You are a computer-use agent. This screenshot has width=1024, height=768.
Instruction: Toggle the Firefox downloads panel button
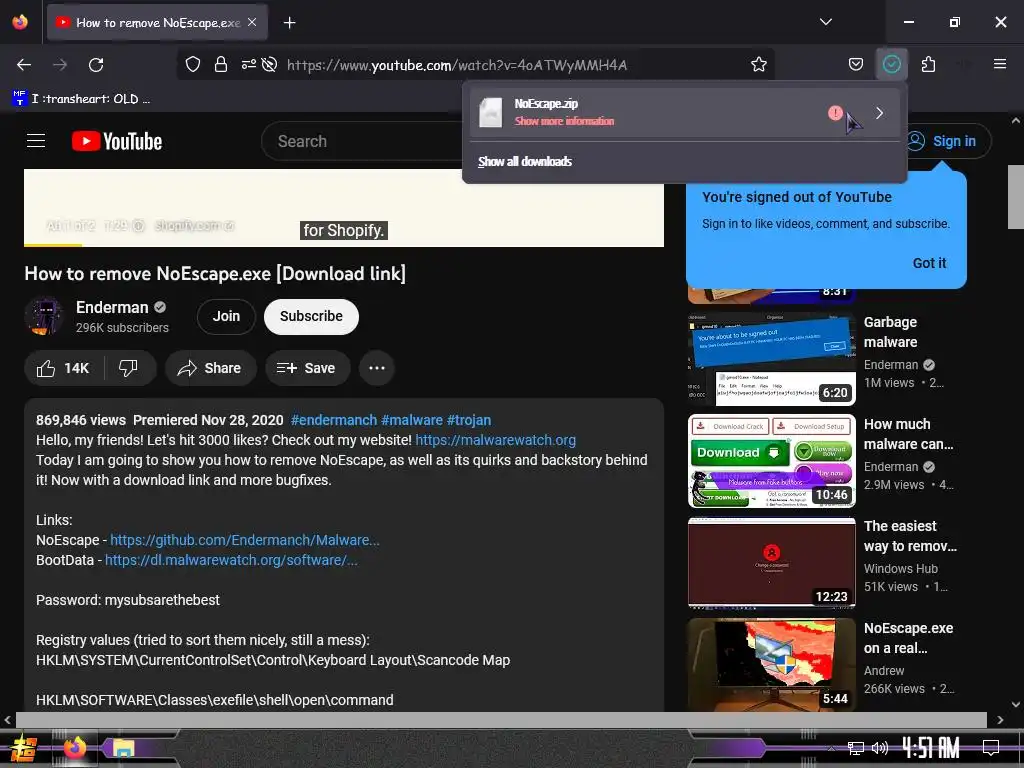(x=891, y=64)
